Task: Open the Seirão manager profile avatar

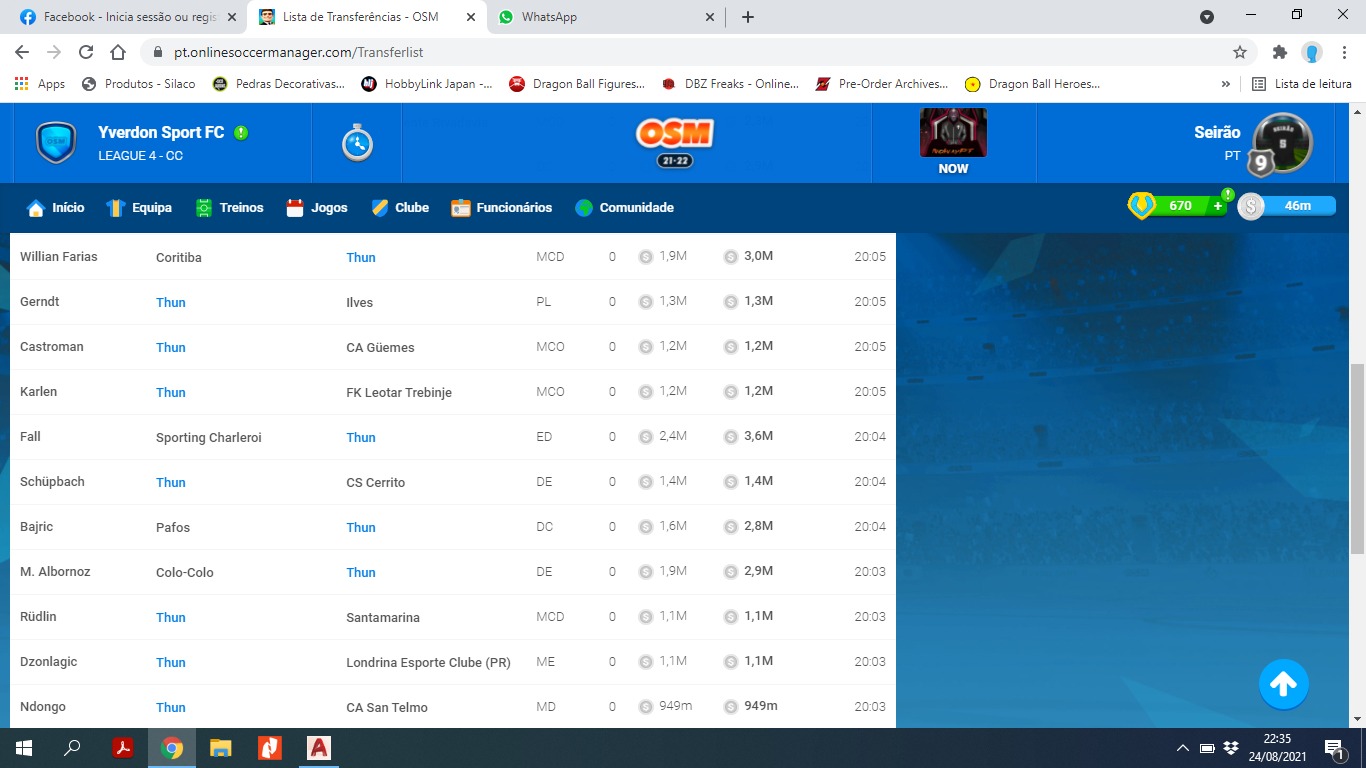Action: (1282, 143)
